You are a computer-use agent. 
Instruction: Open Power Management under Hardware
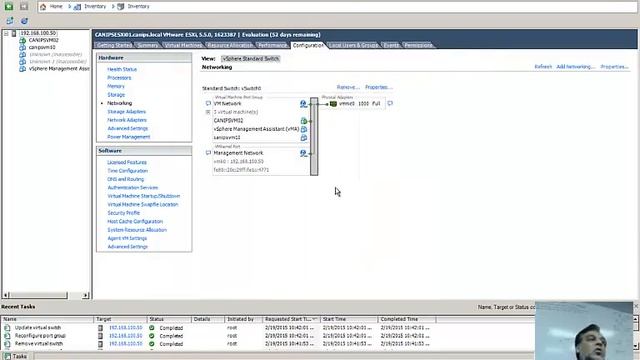pyautogui.click(x=129, y=137)
